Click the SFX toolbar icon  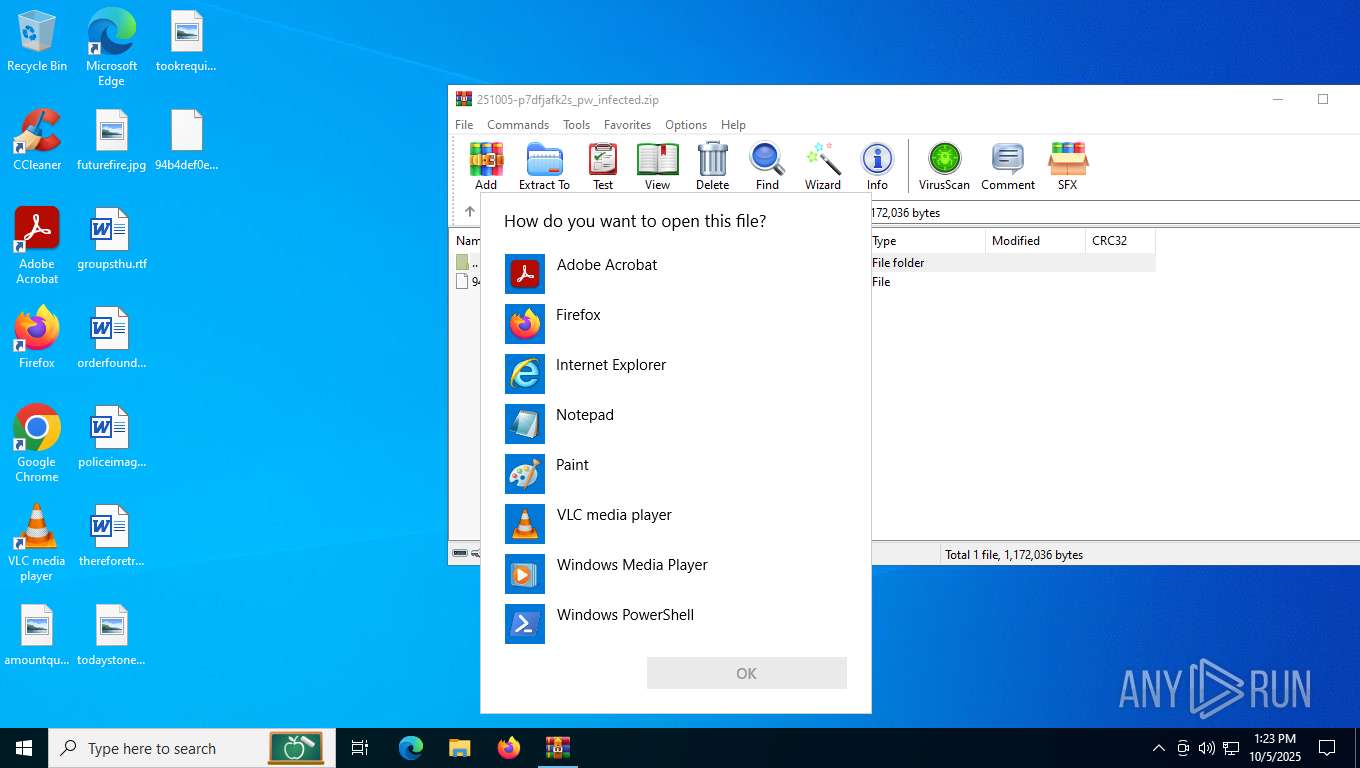tap(1067, 166)
